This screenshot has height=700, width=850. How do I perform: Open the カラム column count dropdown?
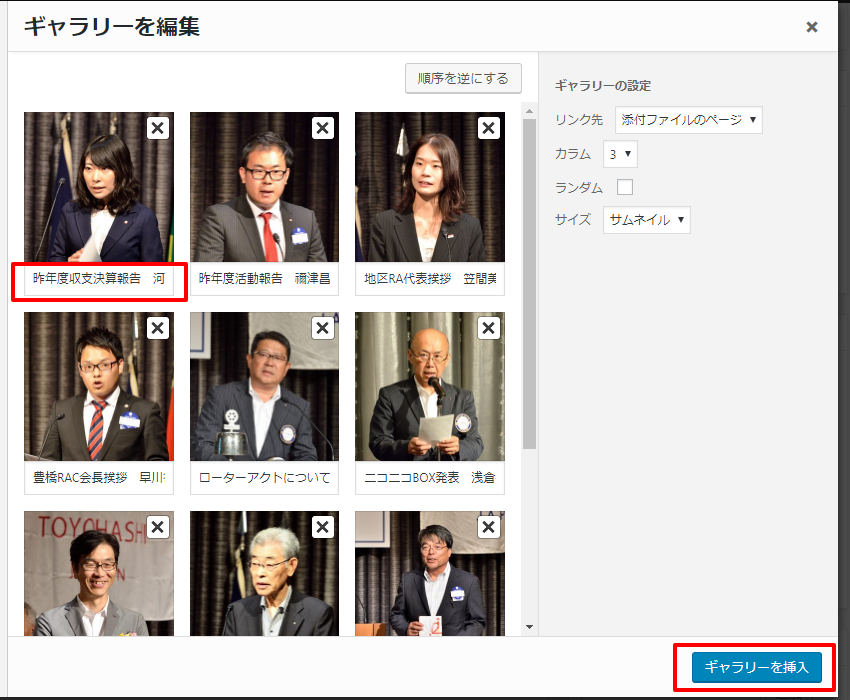(x=620, y=154)
